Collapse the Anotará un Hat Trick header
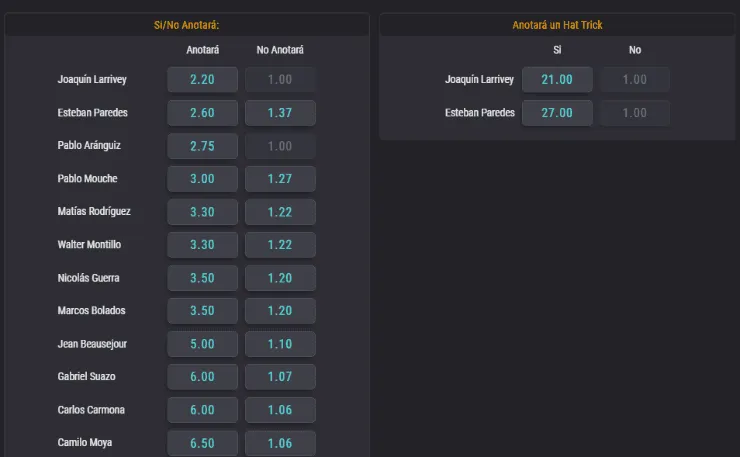This screenshot has width=740, height=457. 557,25
